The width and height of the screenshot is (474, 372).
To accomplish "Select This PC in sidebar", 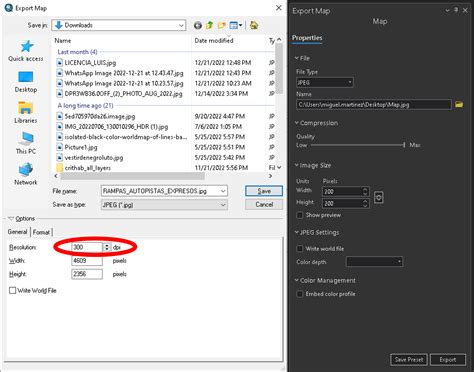I will 26,143.
